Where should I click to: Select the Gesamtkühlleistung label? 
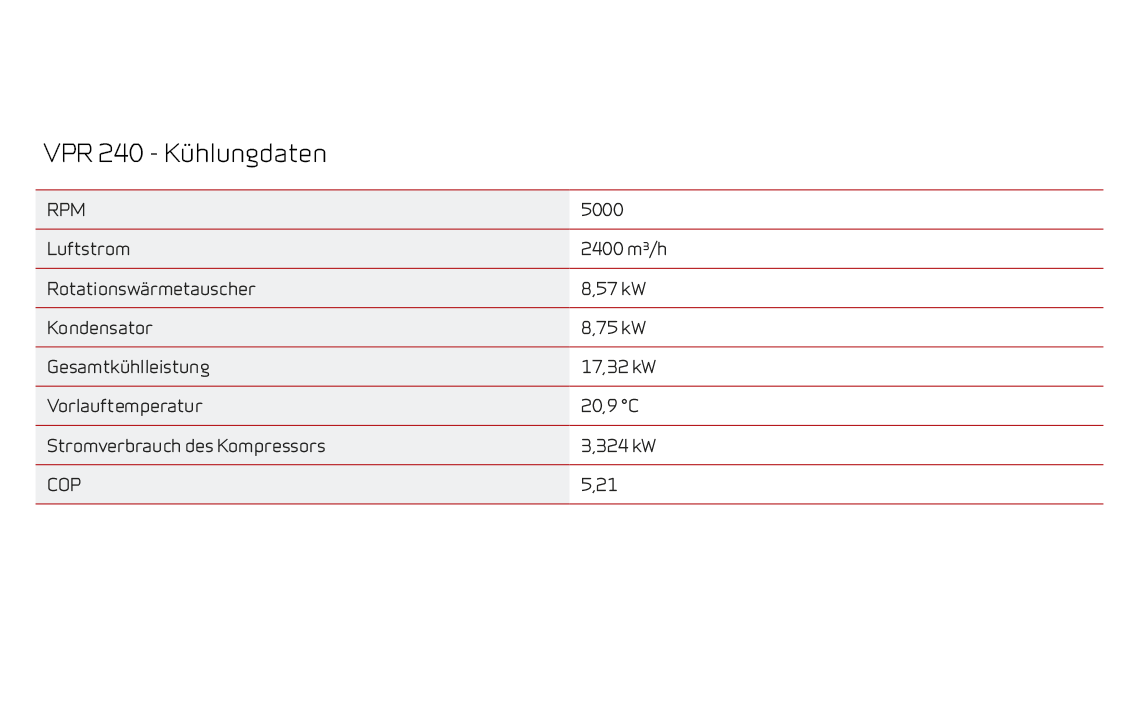[128, 367]
